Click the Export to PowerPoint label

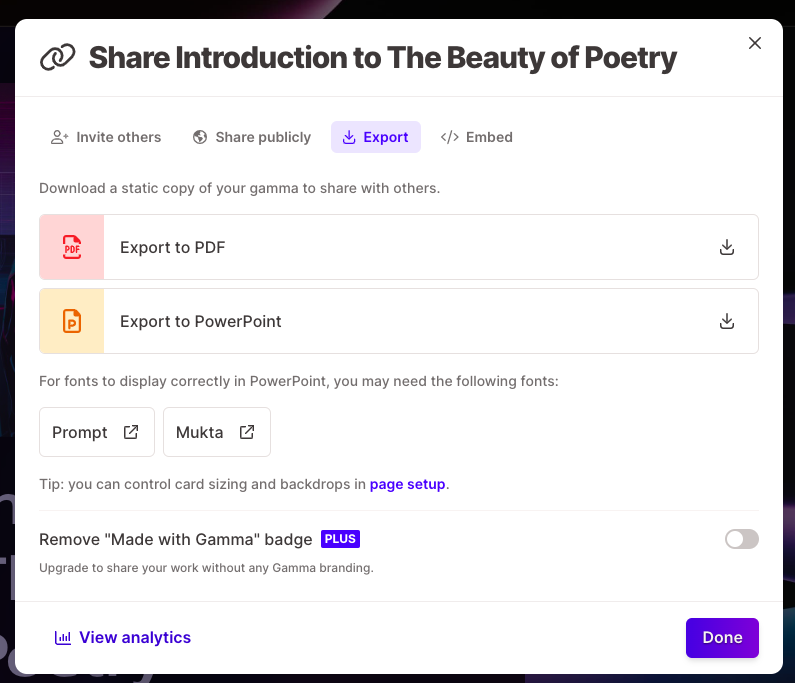pos(200,321)
